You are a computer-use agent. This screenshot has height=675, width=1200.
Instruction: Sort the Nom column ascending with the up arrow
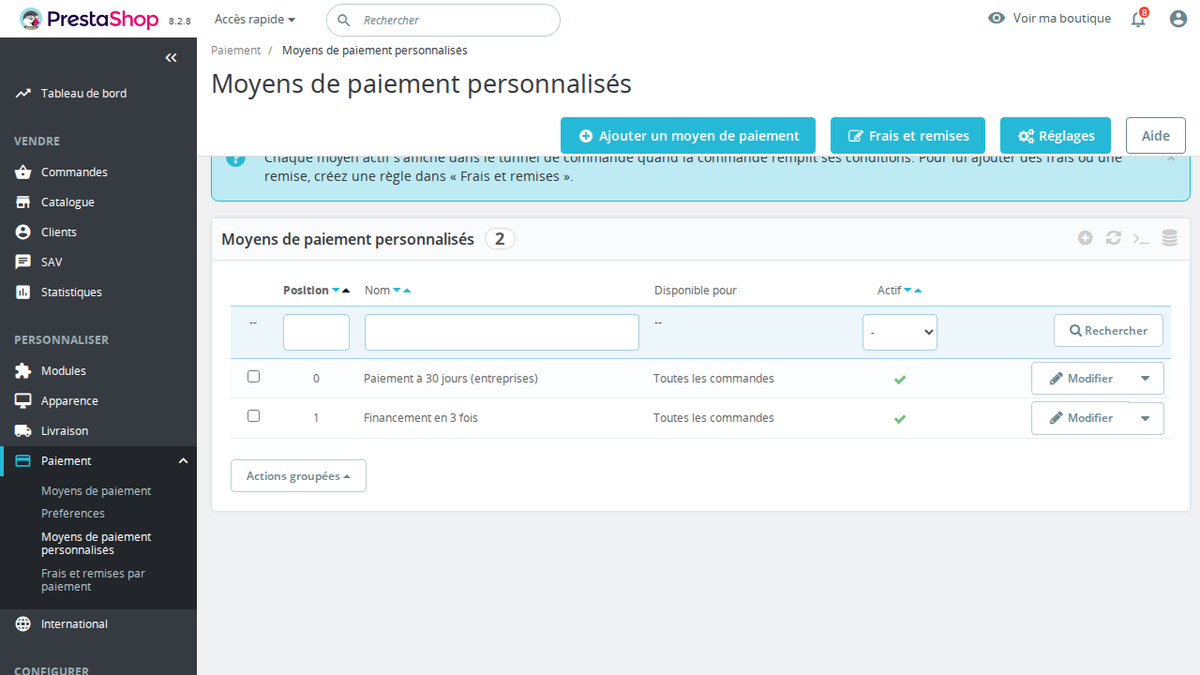click(x=407, y=291)
